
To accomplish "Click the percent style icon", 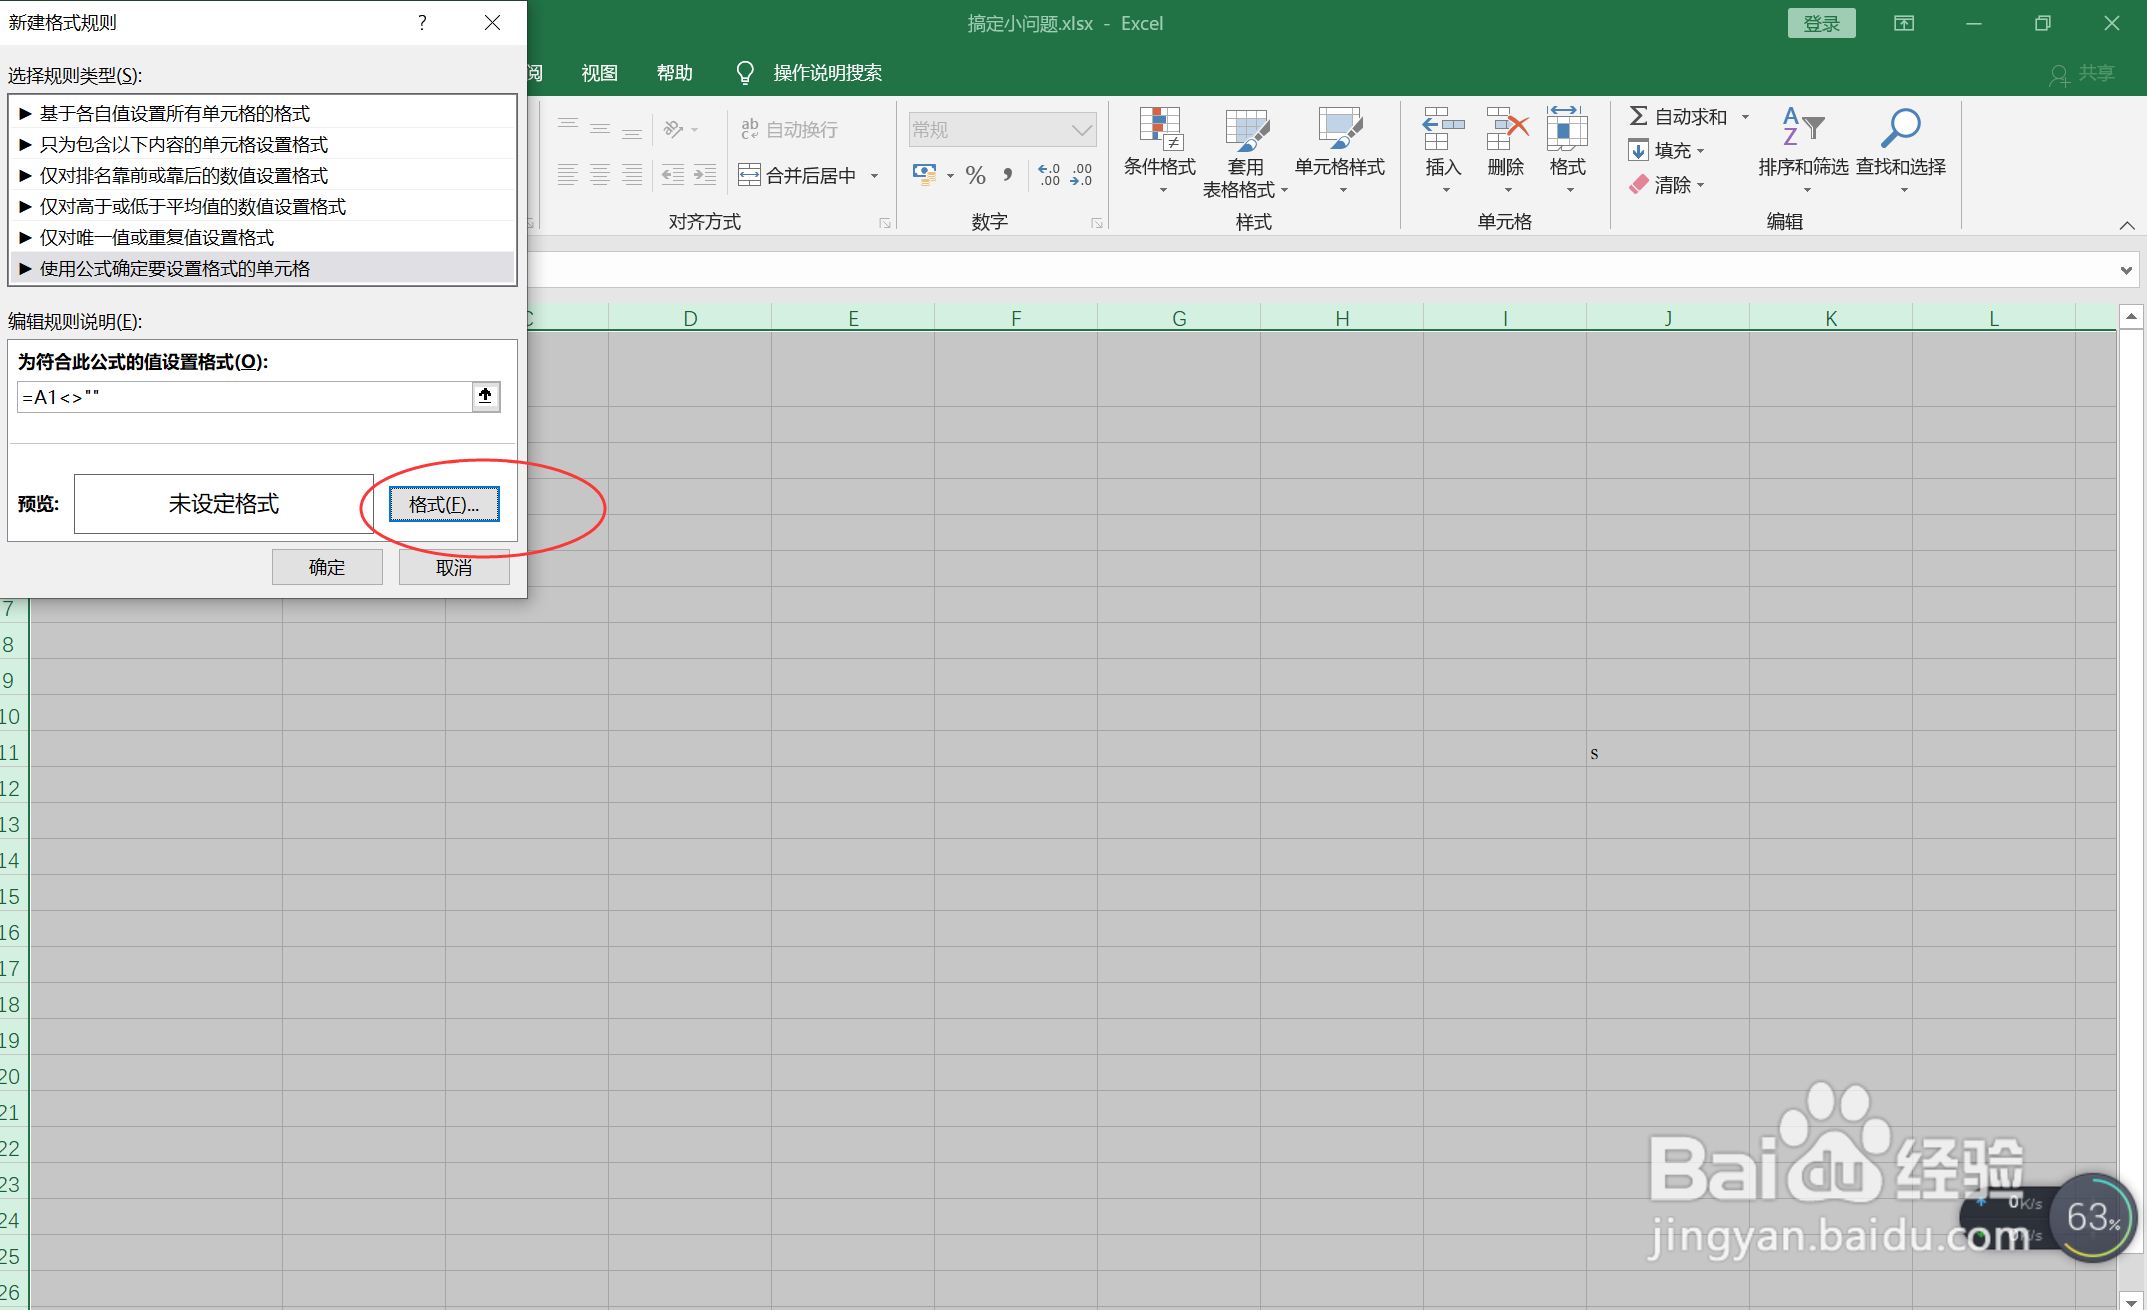I will click(x=976, y=176).
